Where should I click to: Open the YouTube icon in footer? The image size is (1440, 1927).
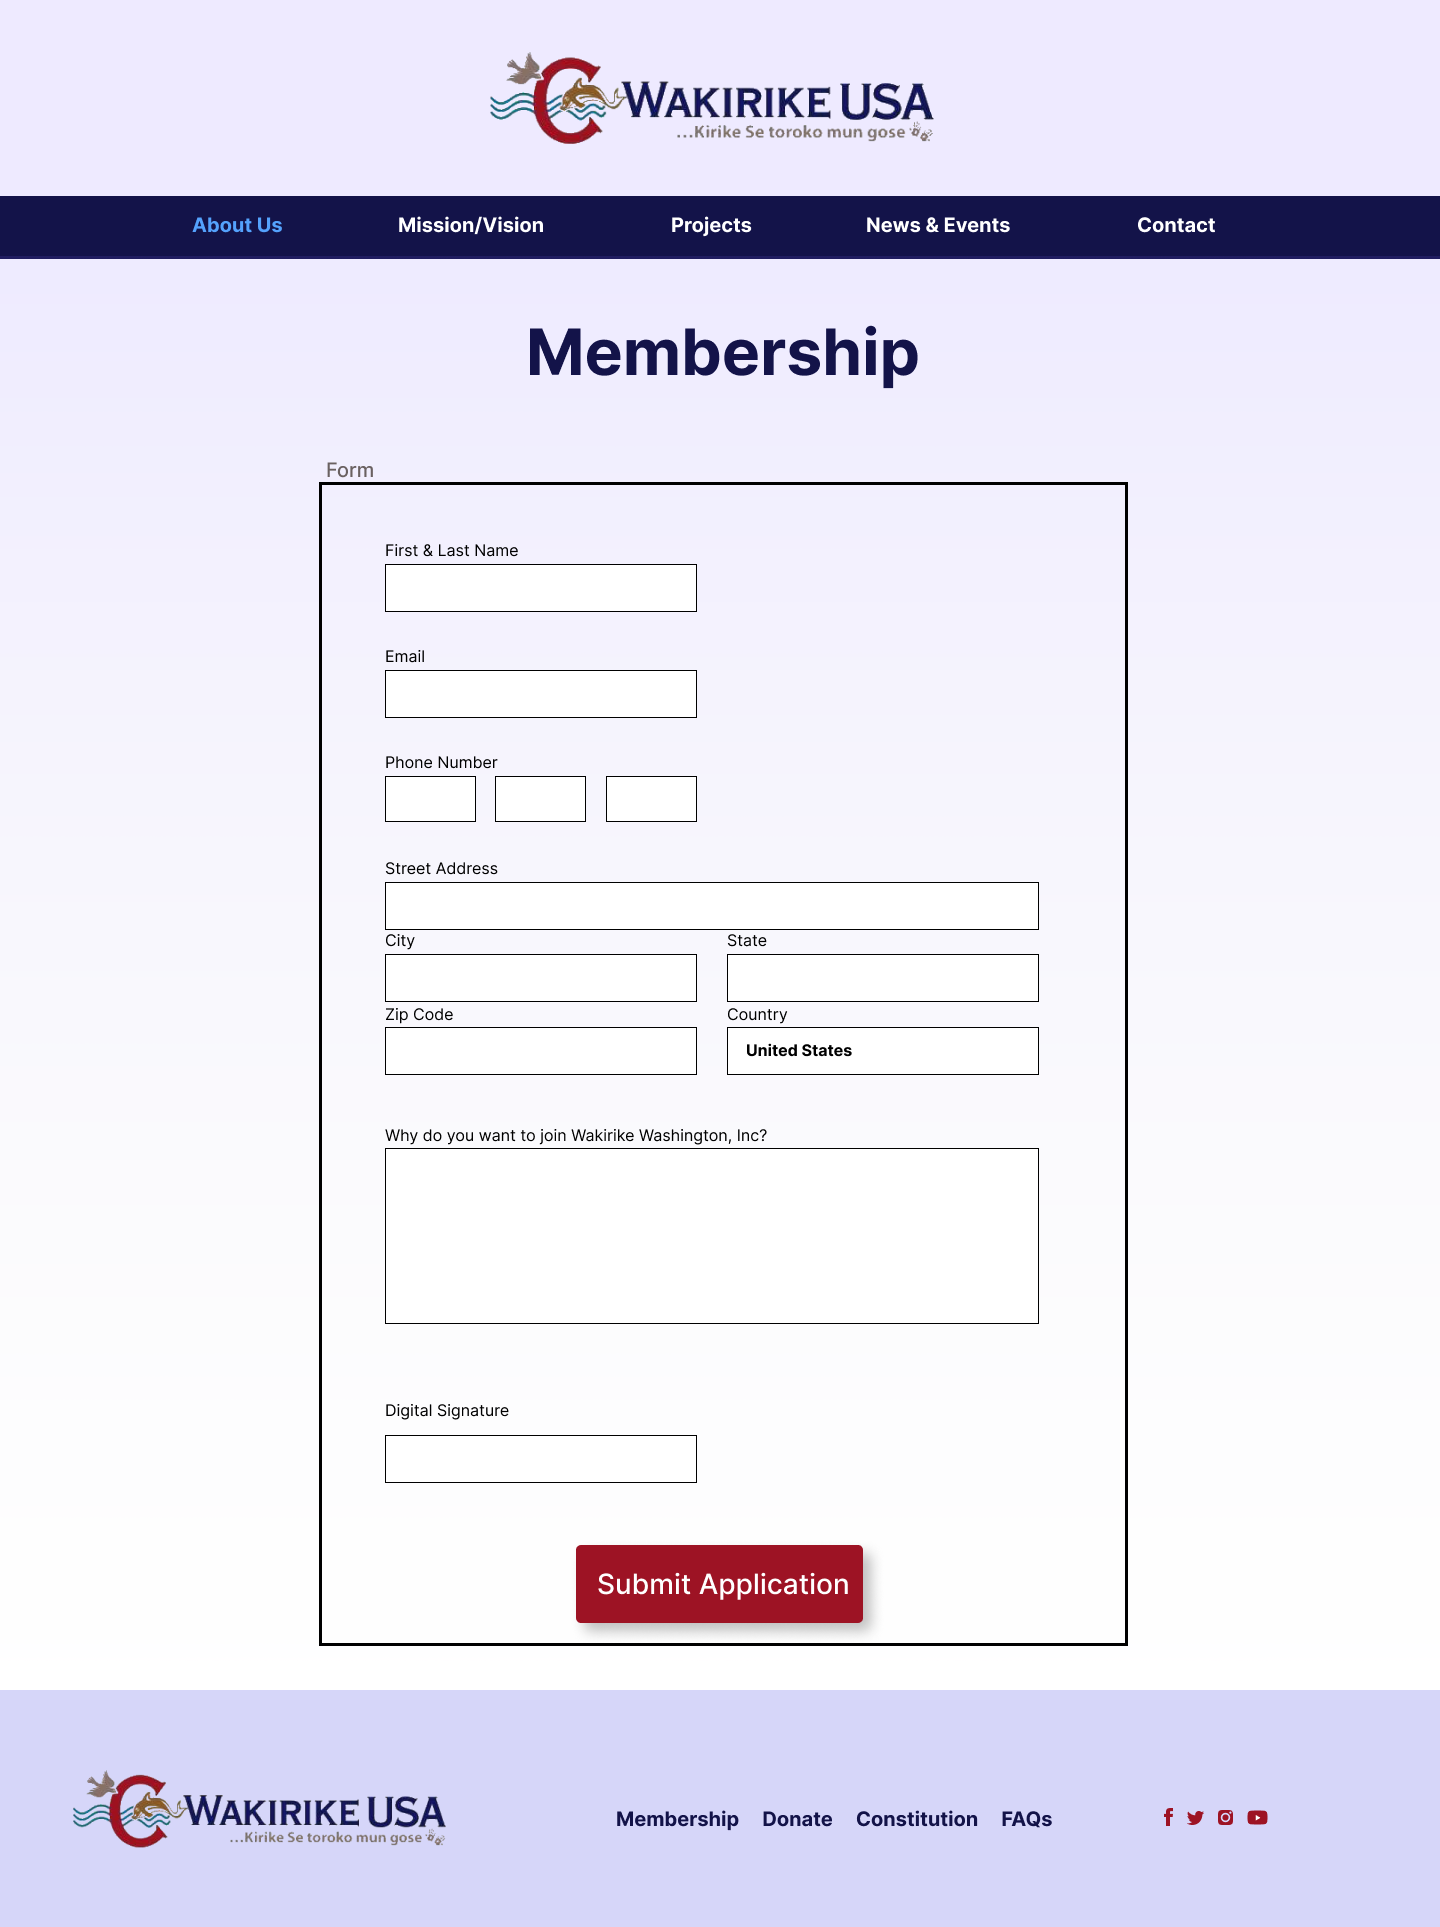tap(1258, 1818)
